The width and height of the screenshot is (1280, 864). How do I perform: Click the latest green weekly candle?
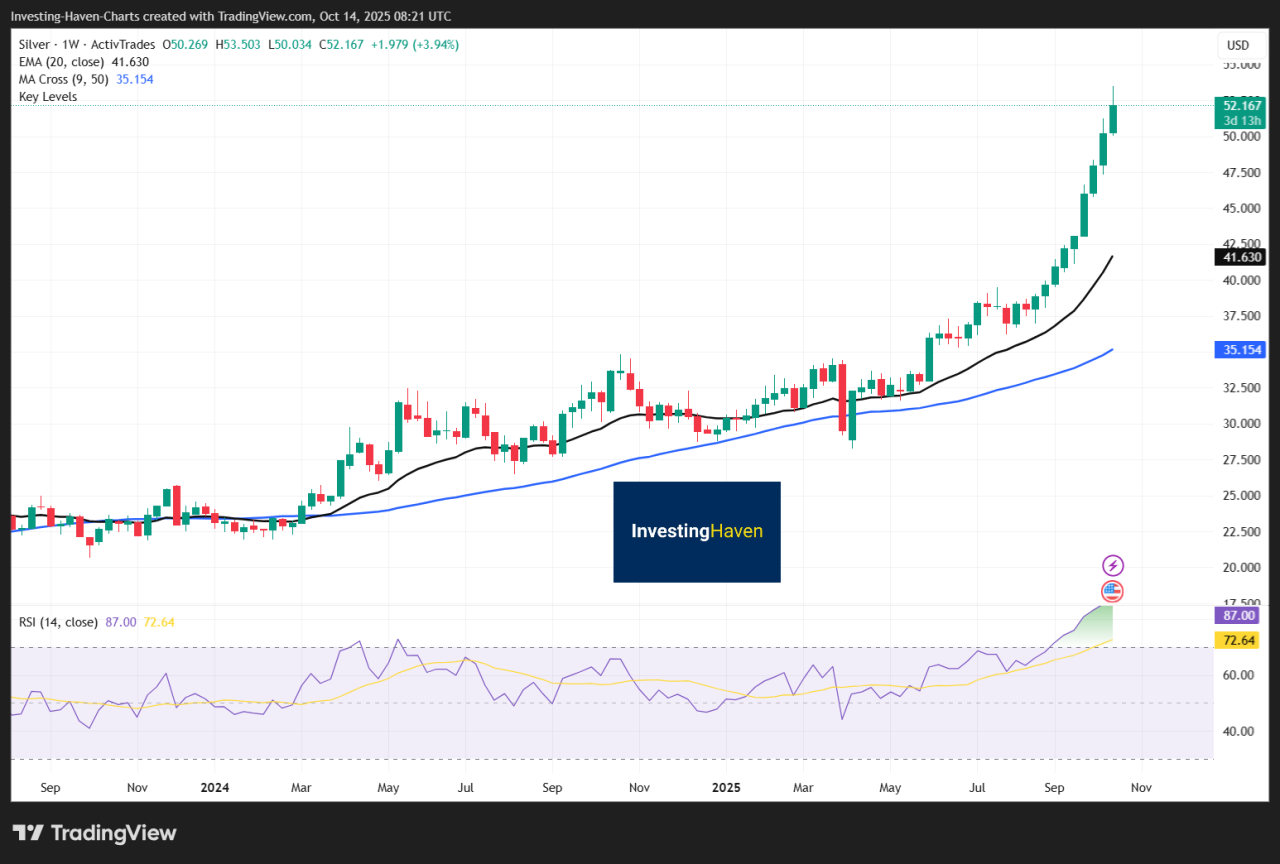[1113, 118]
